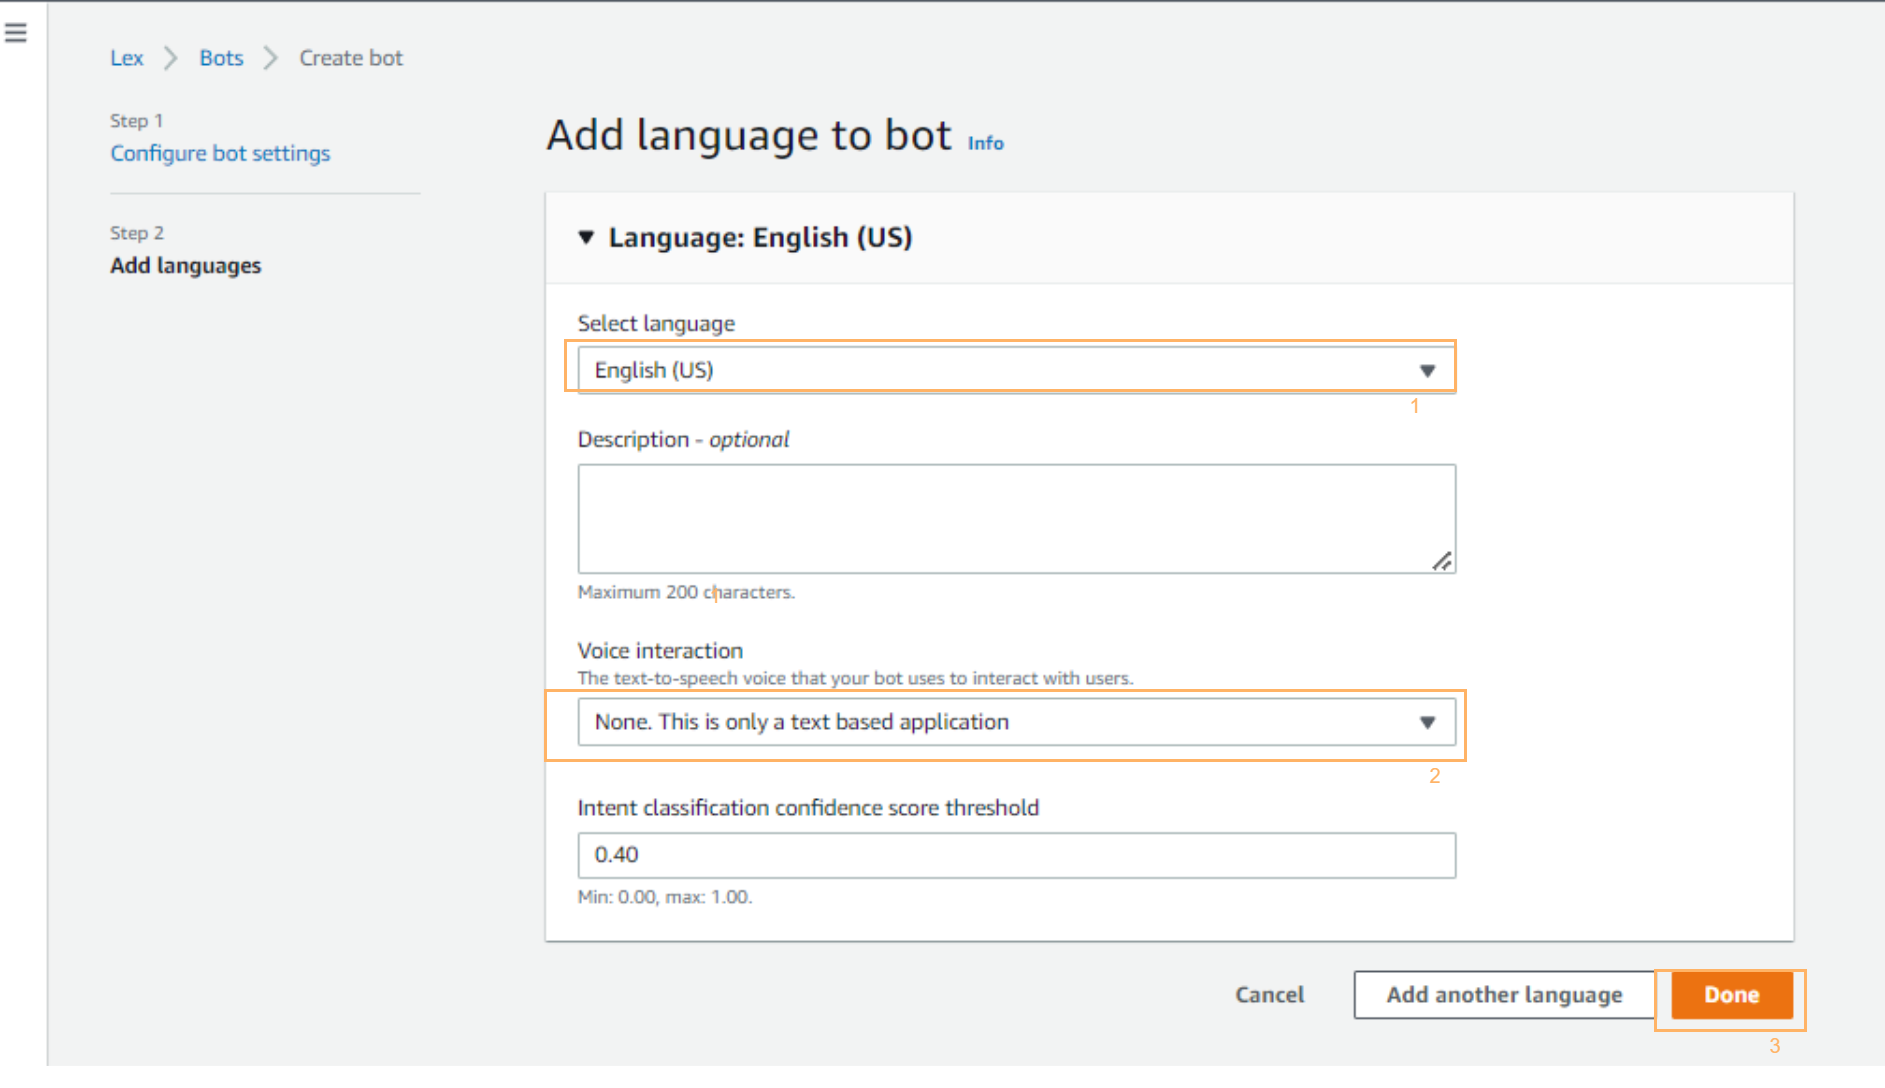Grab the Description resize handle
The image size is (1885, 1088).
pos(1441,561)
